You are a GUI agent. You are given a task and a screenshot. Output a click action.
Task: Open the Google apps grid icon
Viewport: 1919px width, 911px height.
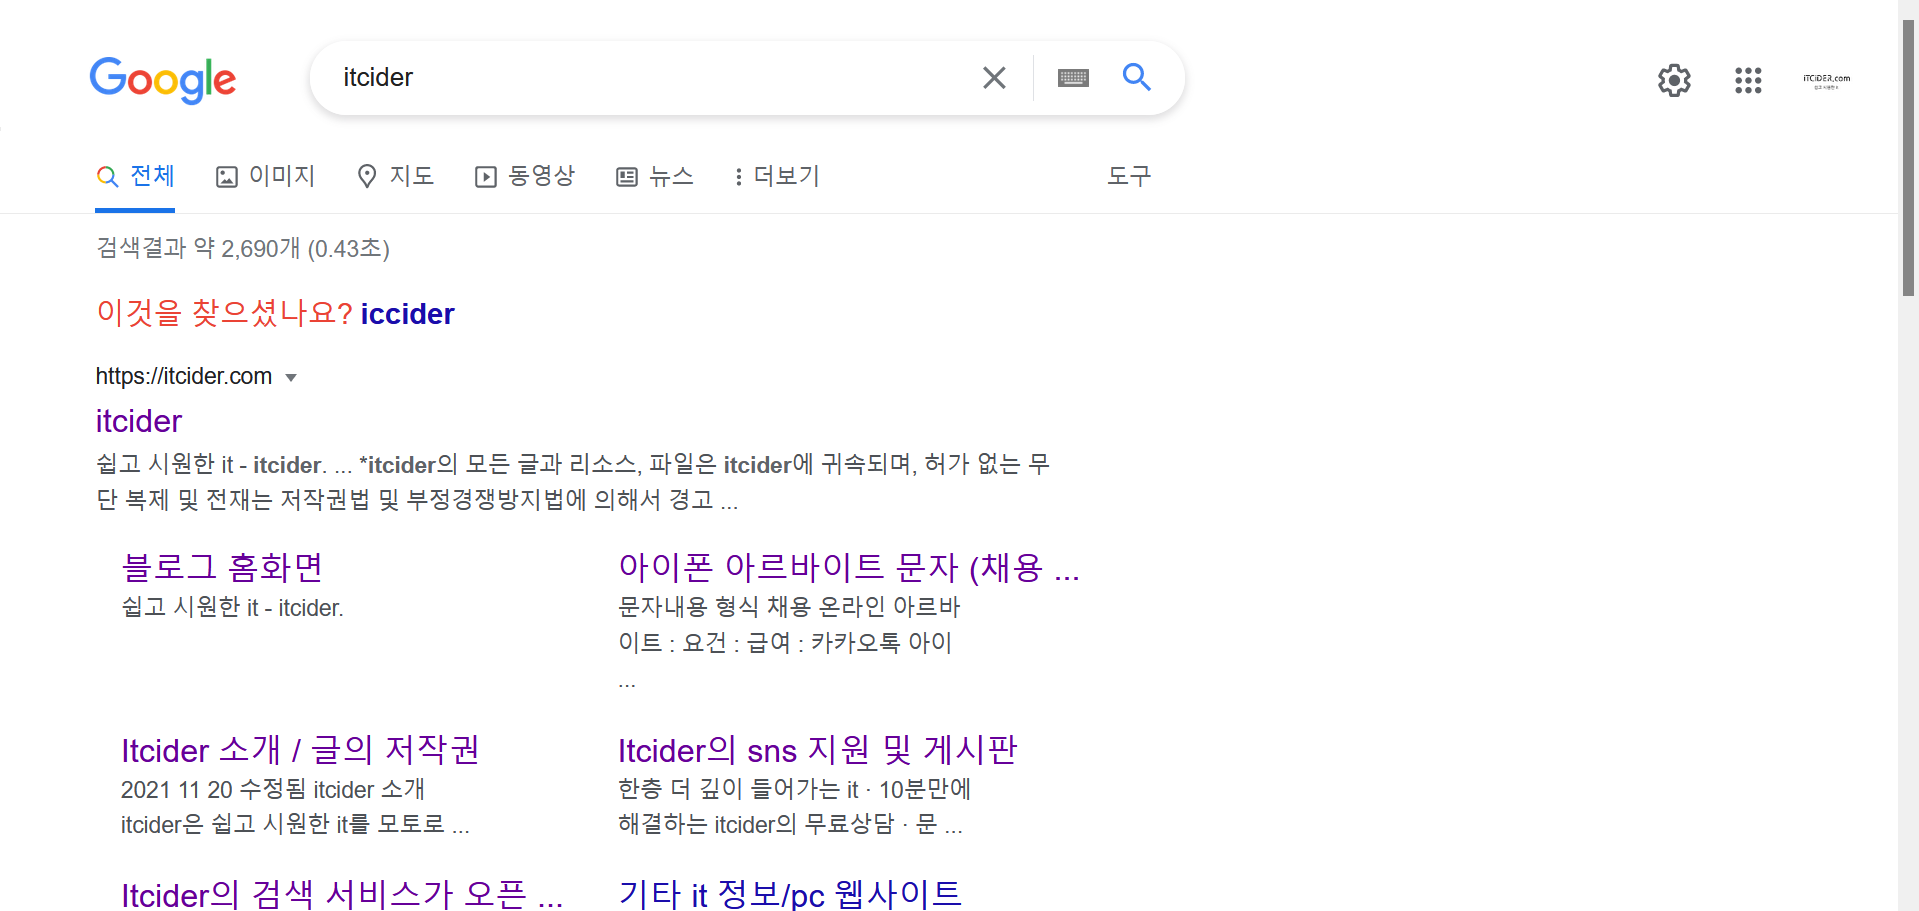1748,80
